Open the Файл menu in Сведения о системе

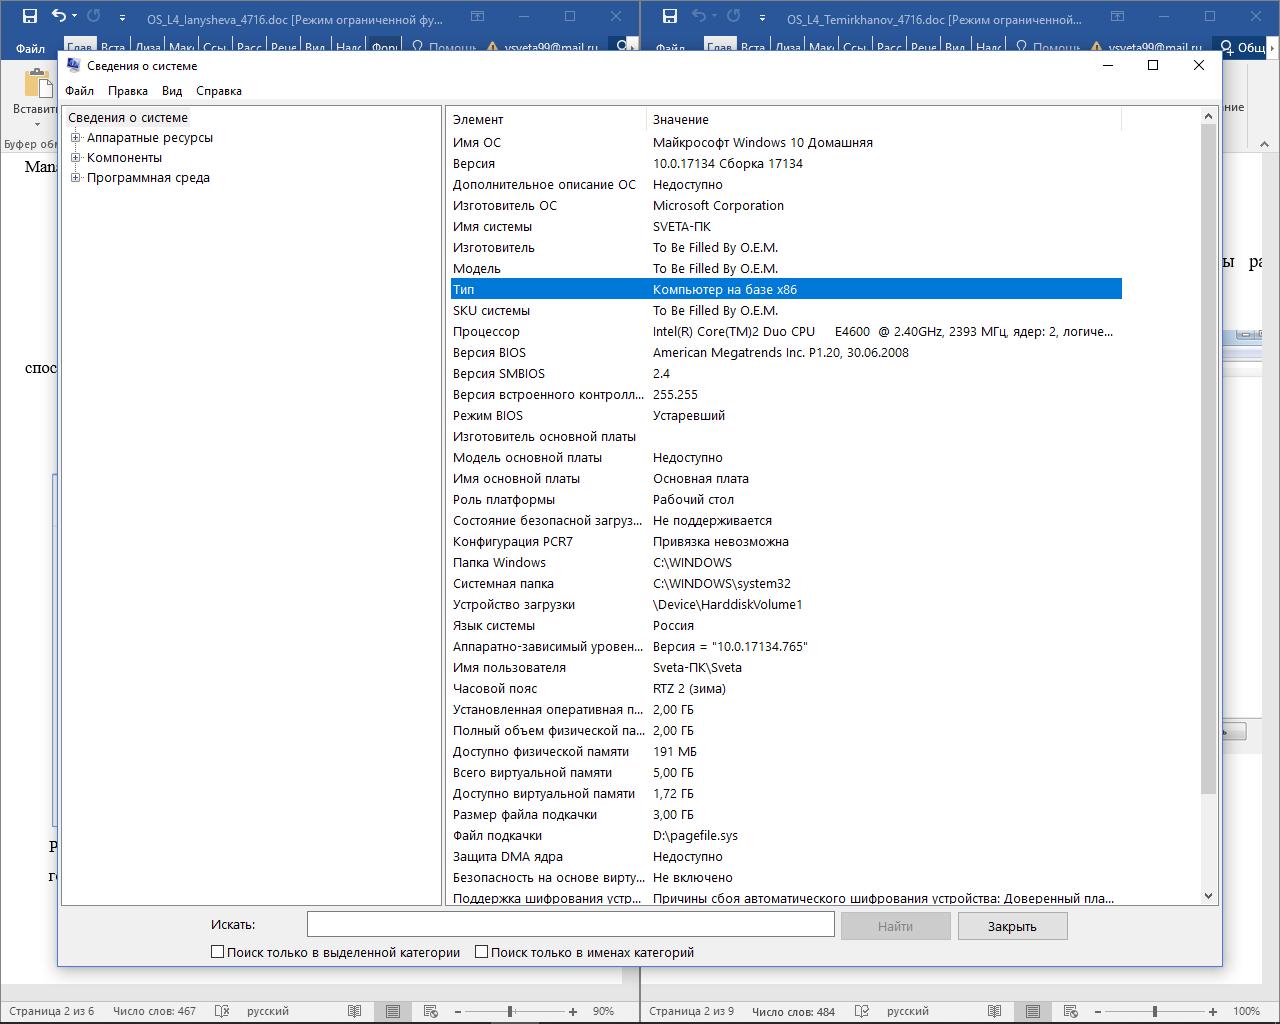80,91
